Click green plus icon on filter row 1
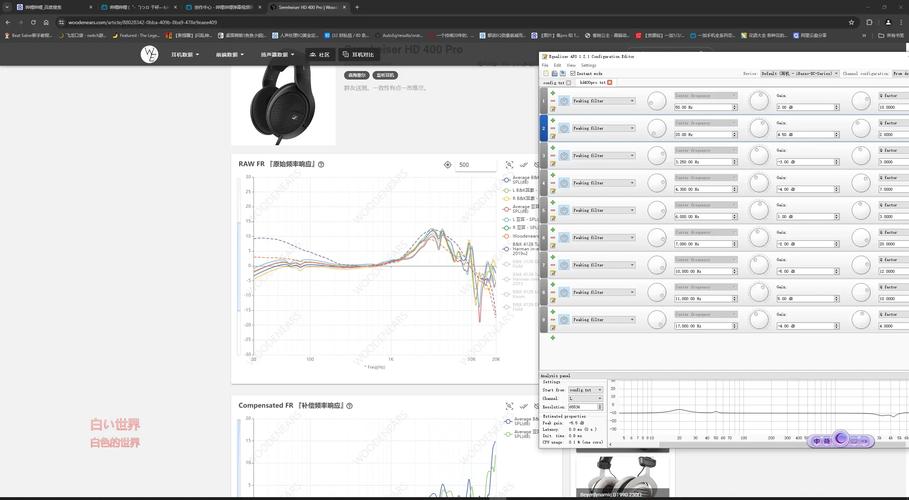 [553, 93]
